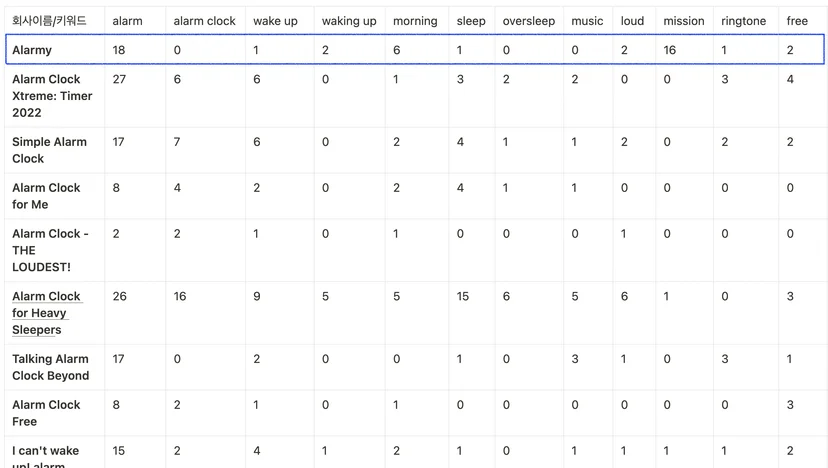The width and height of the screenshot is (828, 468).
Task: Click the waking up column header
Action: pos(350,21)
